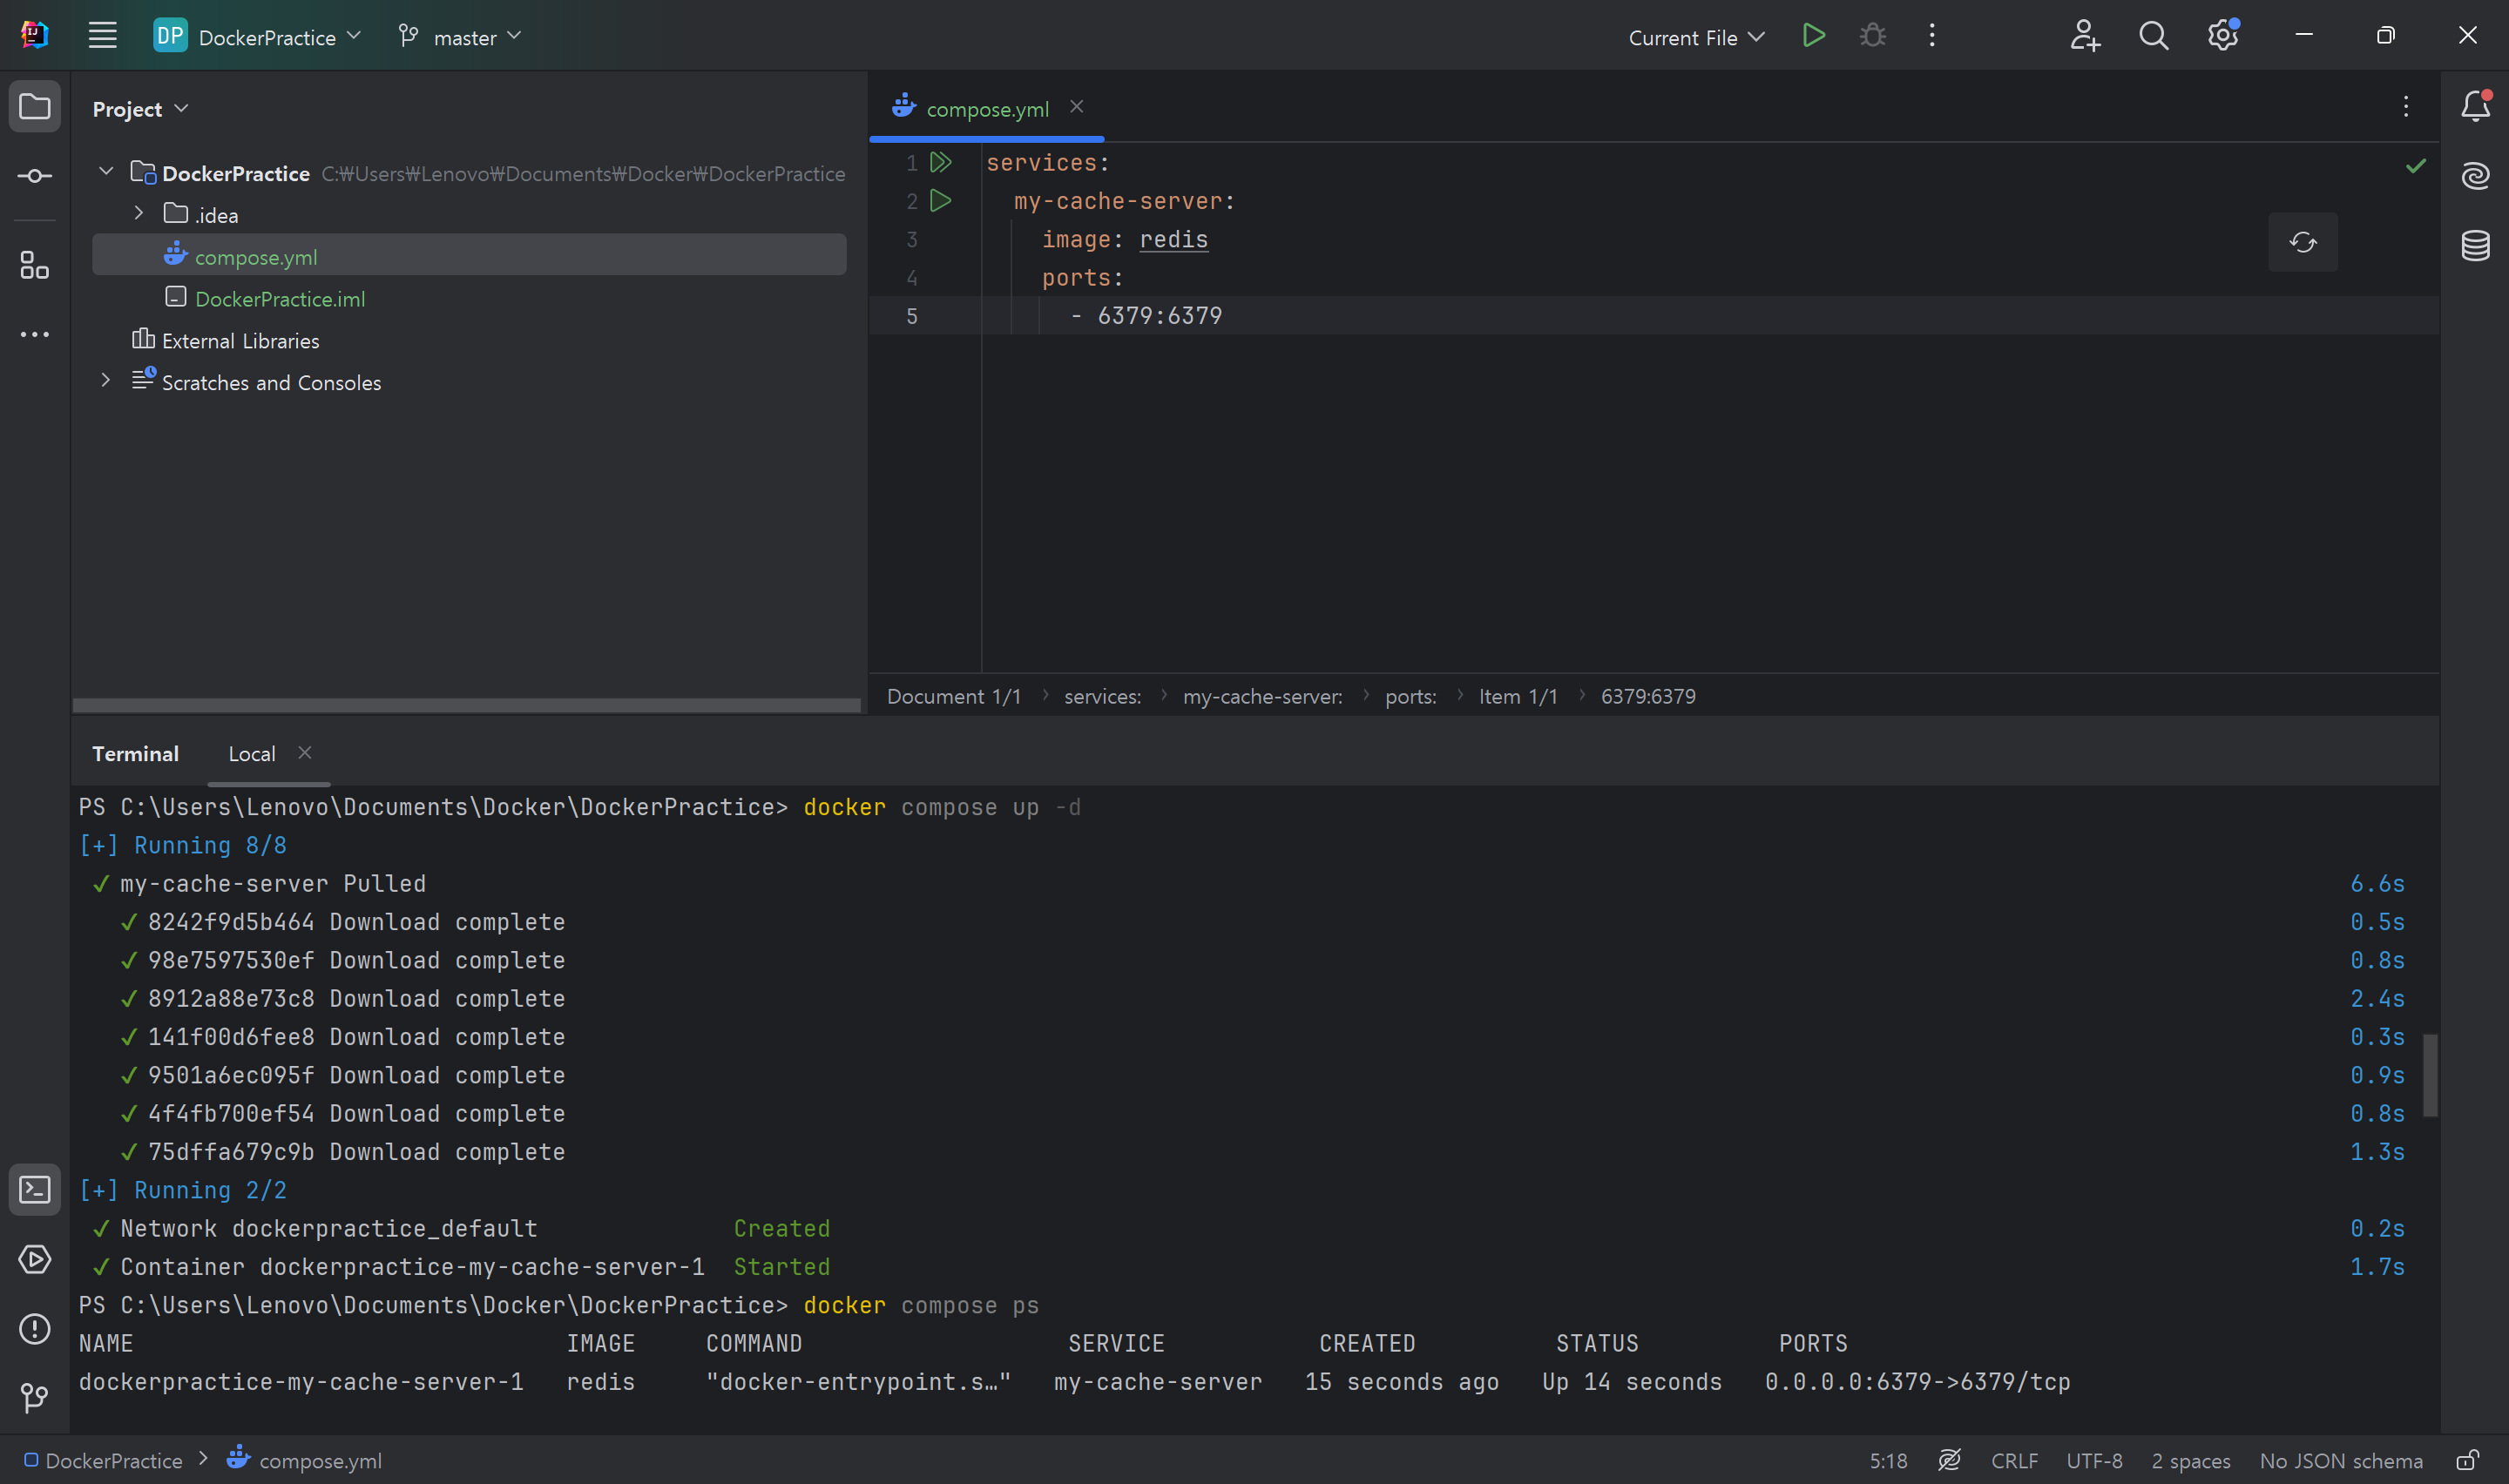Open the Database tool window
Viewport: 2509px width, 1484px height.
tap(2475, 245)
